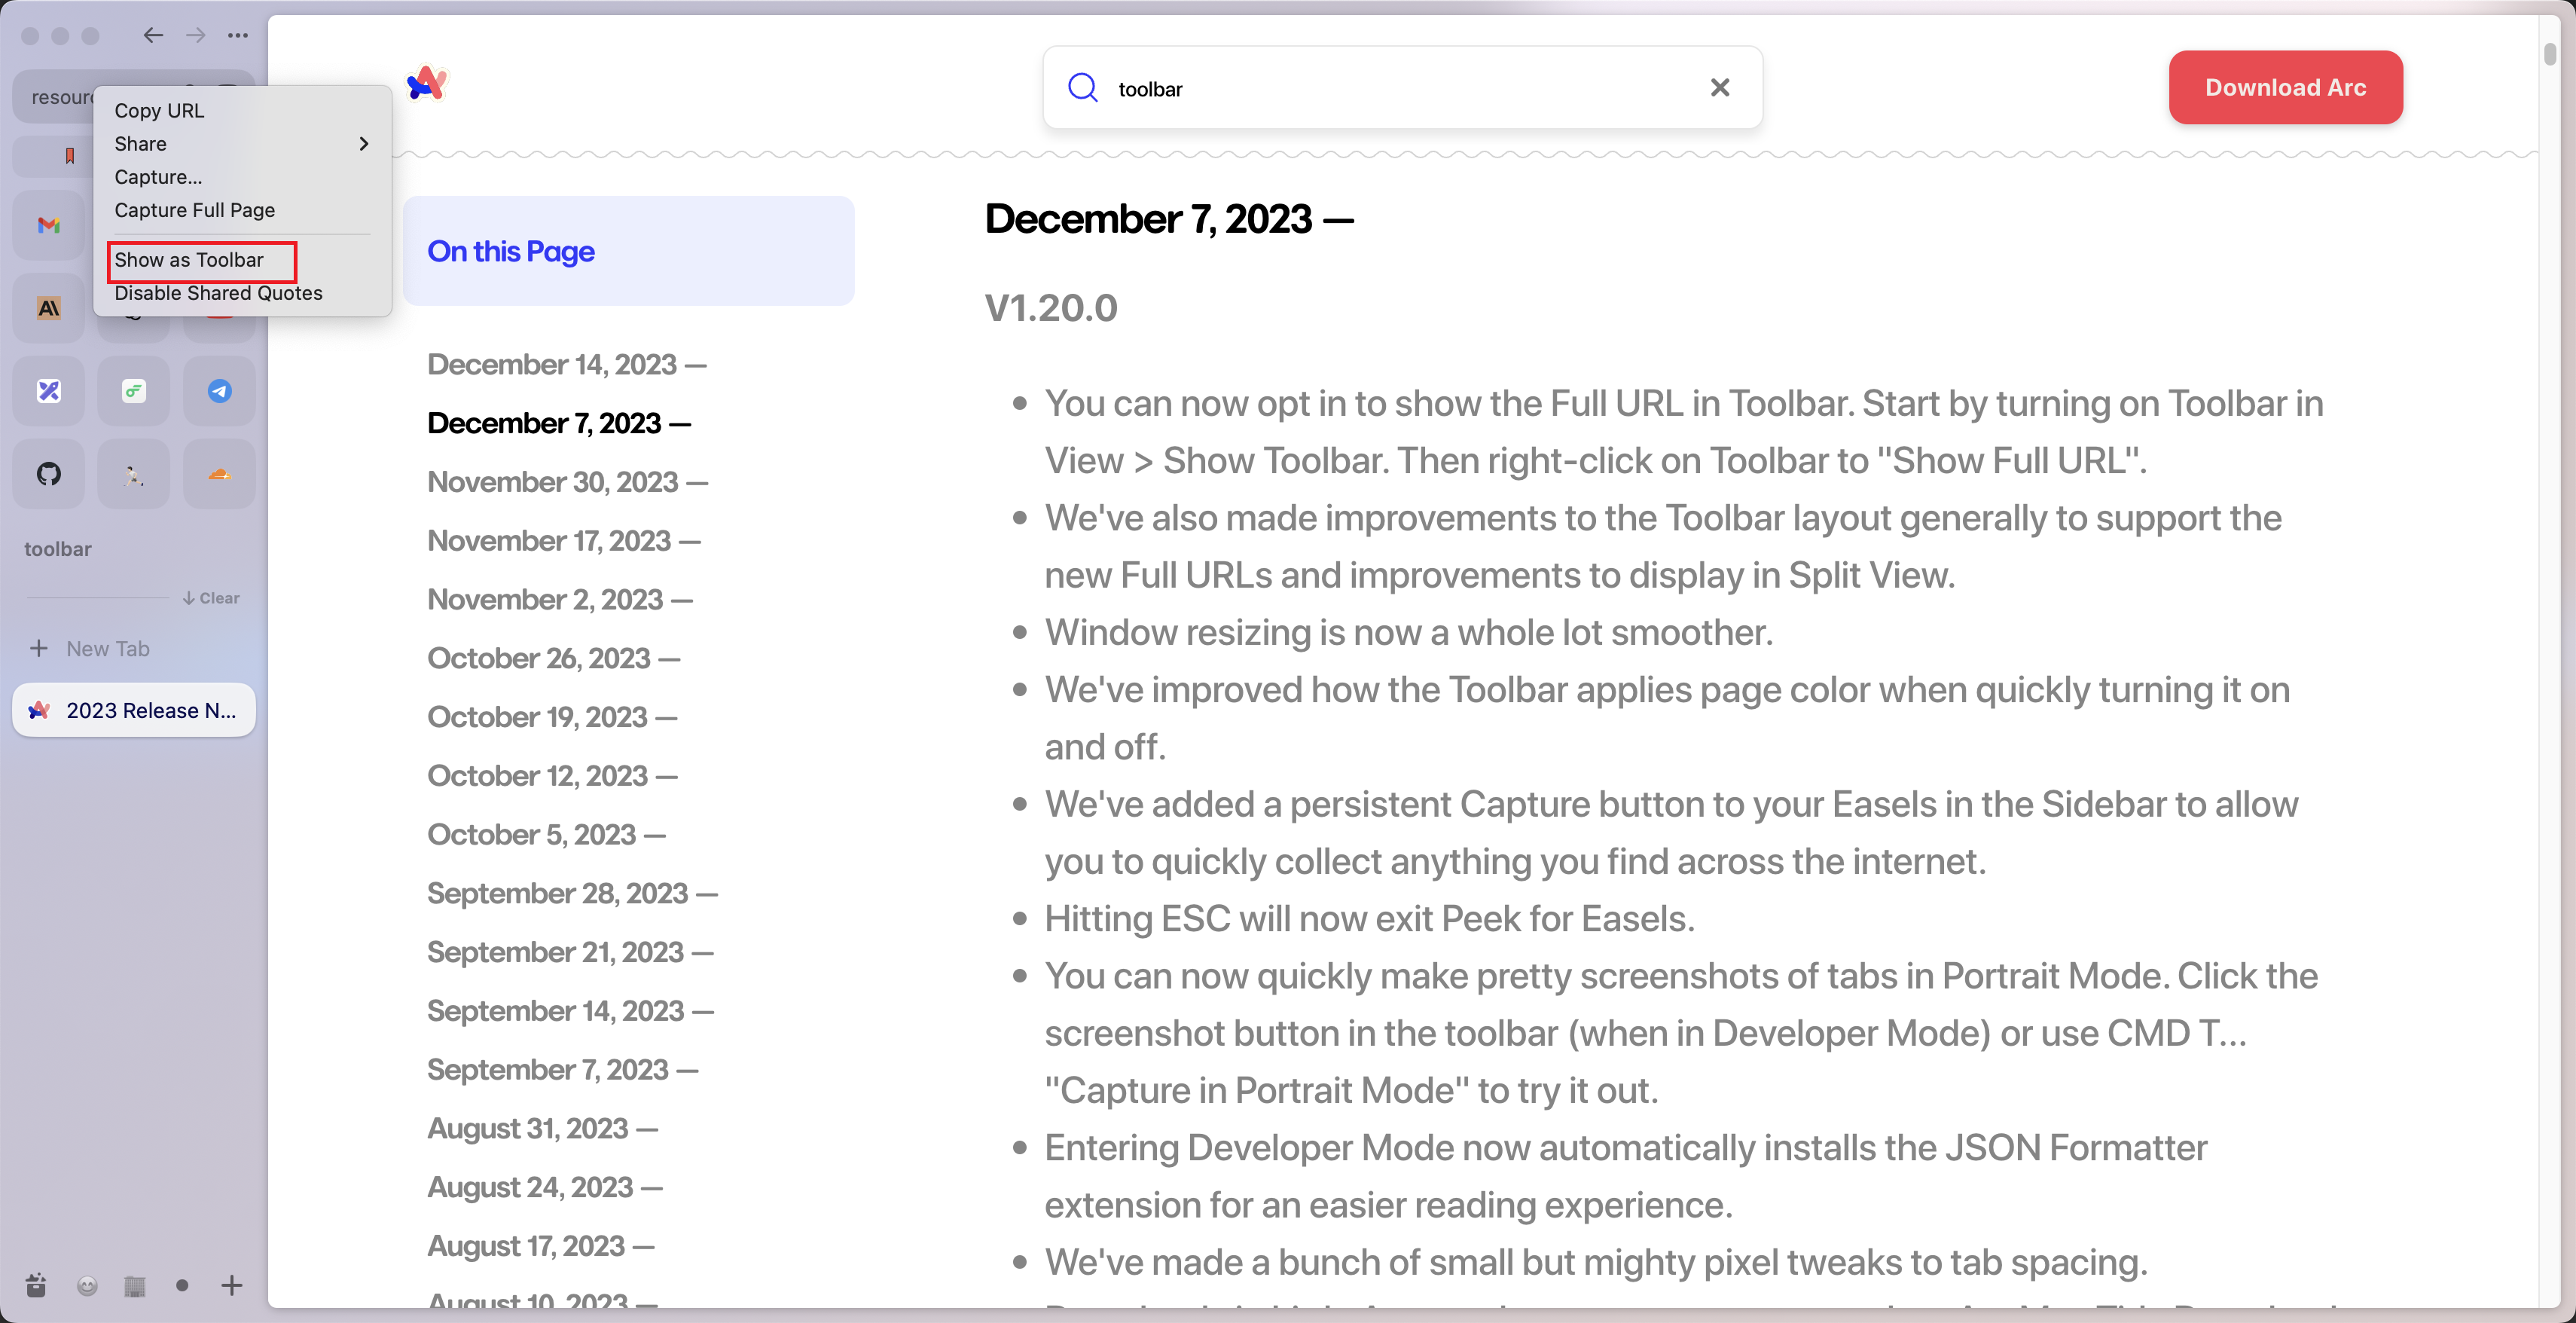Screen dimensions: 2576x1323
Task: Clear the toolbar search input
Action: [x=1720, y=87]
